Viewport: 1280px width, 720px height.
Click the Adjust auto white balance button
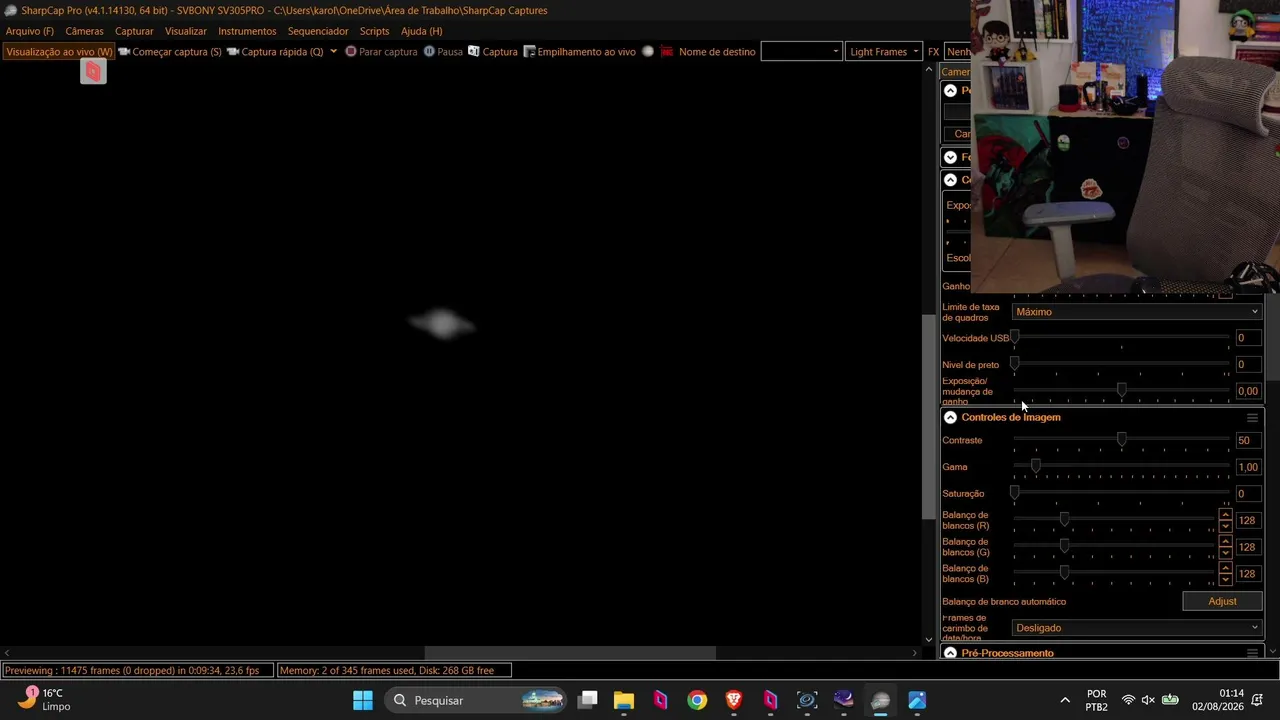1222,601
